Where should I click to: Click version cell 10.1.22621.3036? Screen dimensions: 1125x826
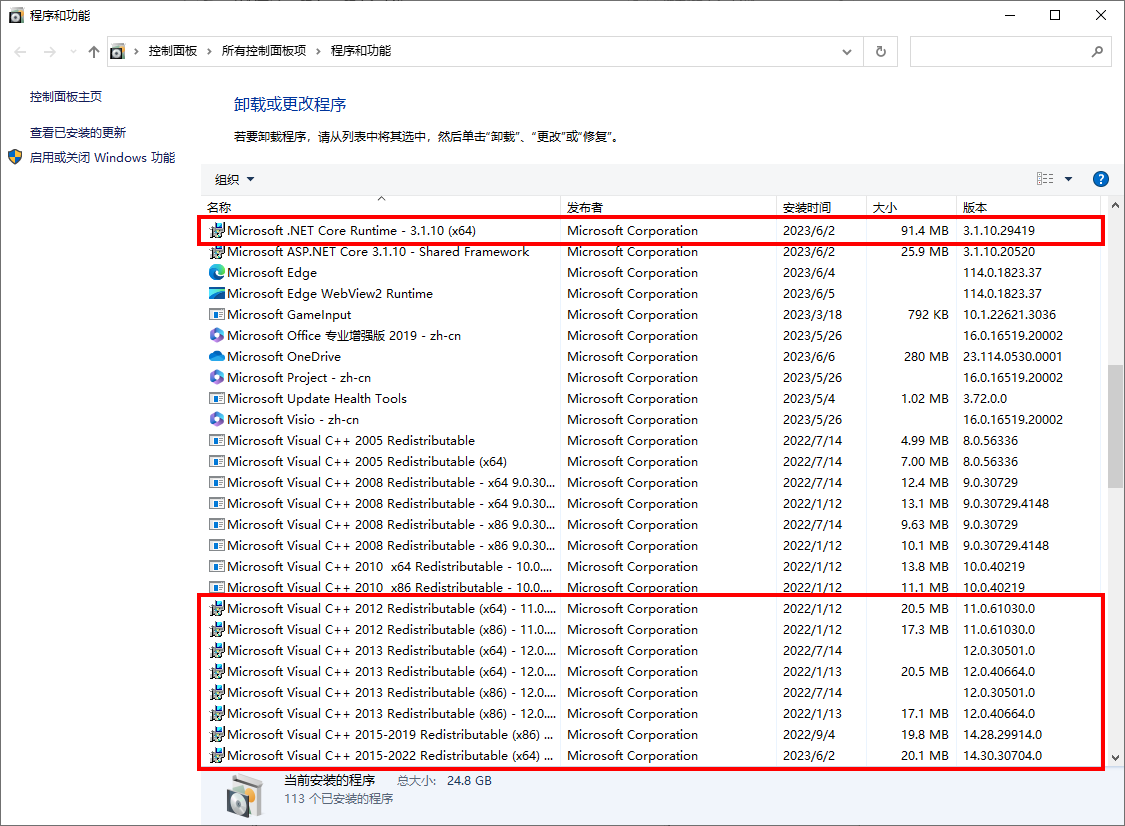[x=1009, y=314]
